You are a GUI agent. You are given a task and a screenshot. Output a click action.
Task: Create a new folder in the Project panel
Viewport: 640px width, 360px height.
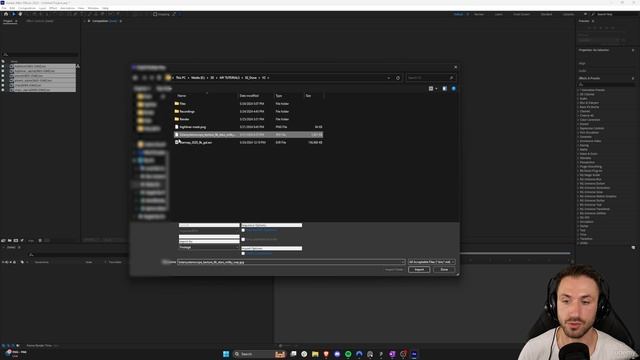pos(10,240)
